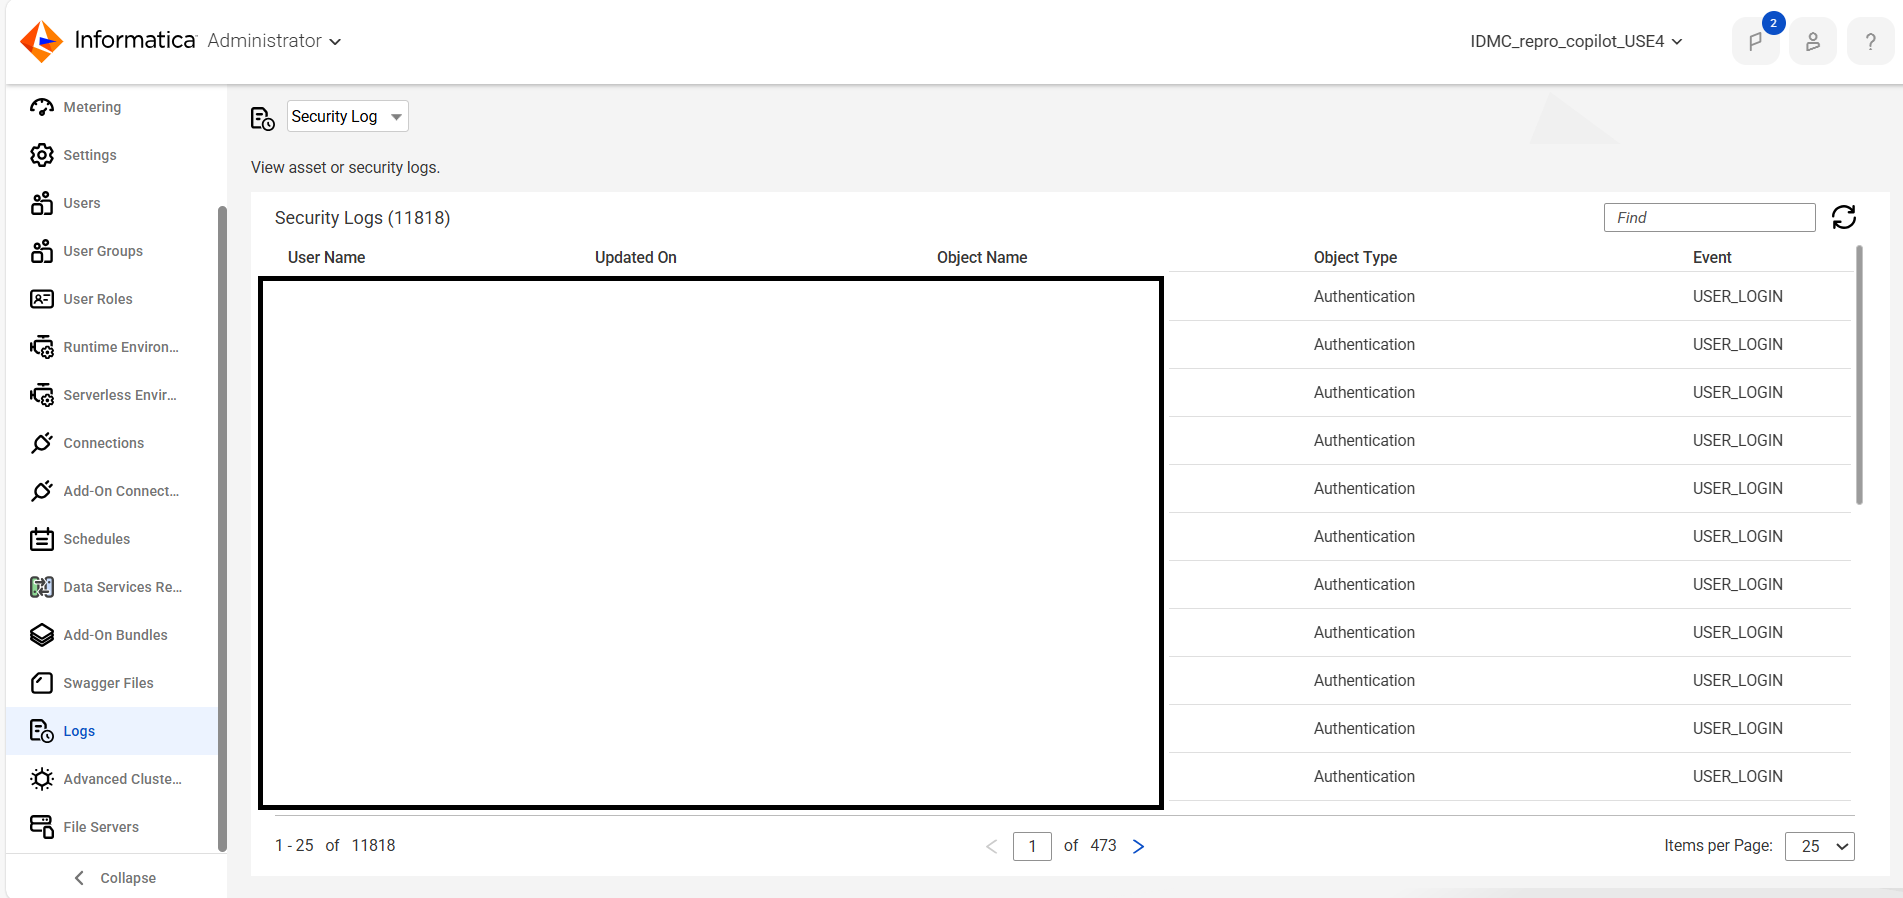Open the Metering page icon
1903x898 pixels.
coord(42,107)
